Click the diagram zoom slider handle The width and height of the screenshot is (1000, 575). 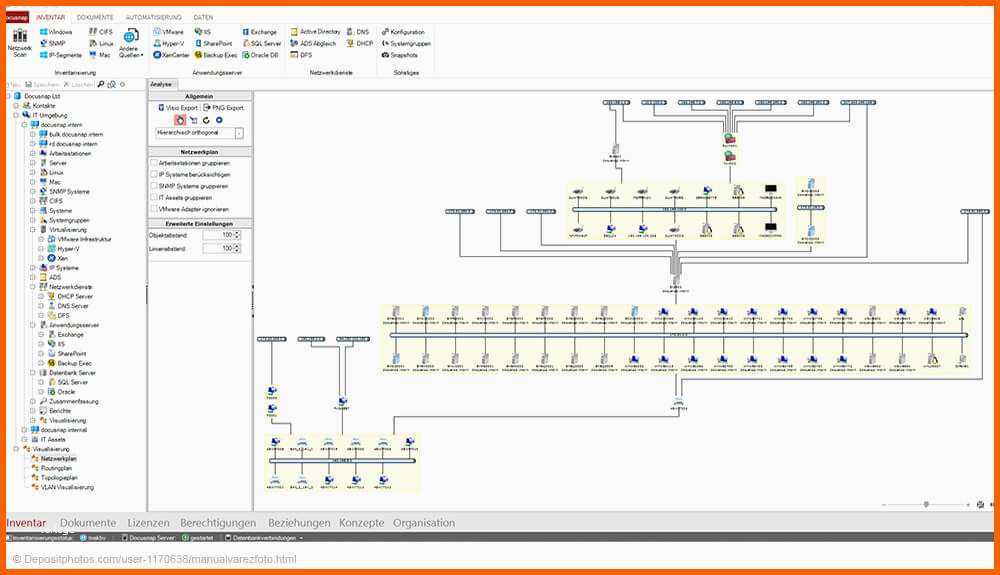coord(926,504)
